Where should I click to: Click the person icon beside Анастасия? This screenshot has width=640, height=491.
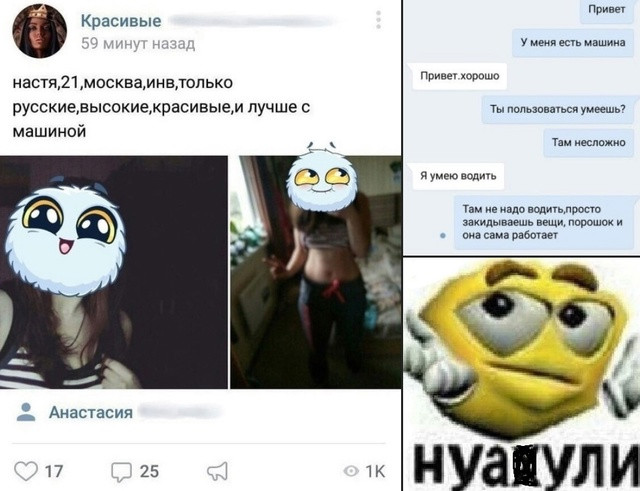[x=26, y=412]
